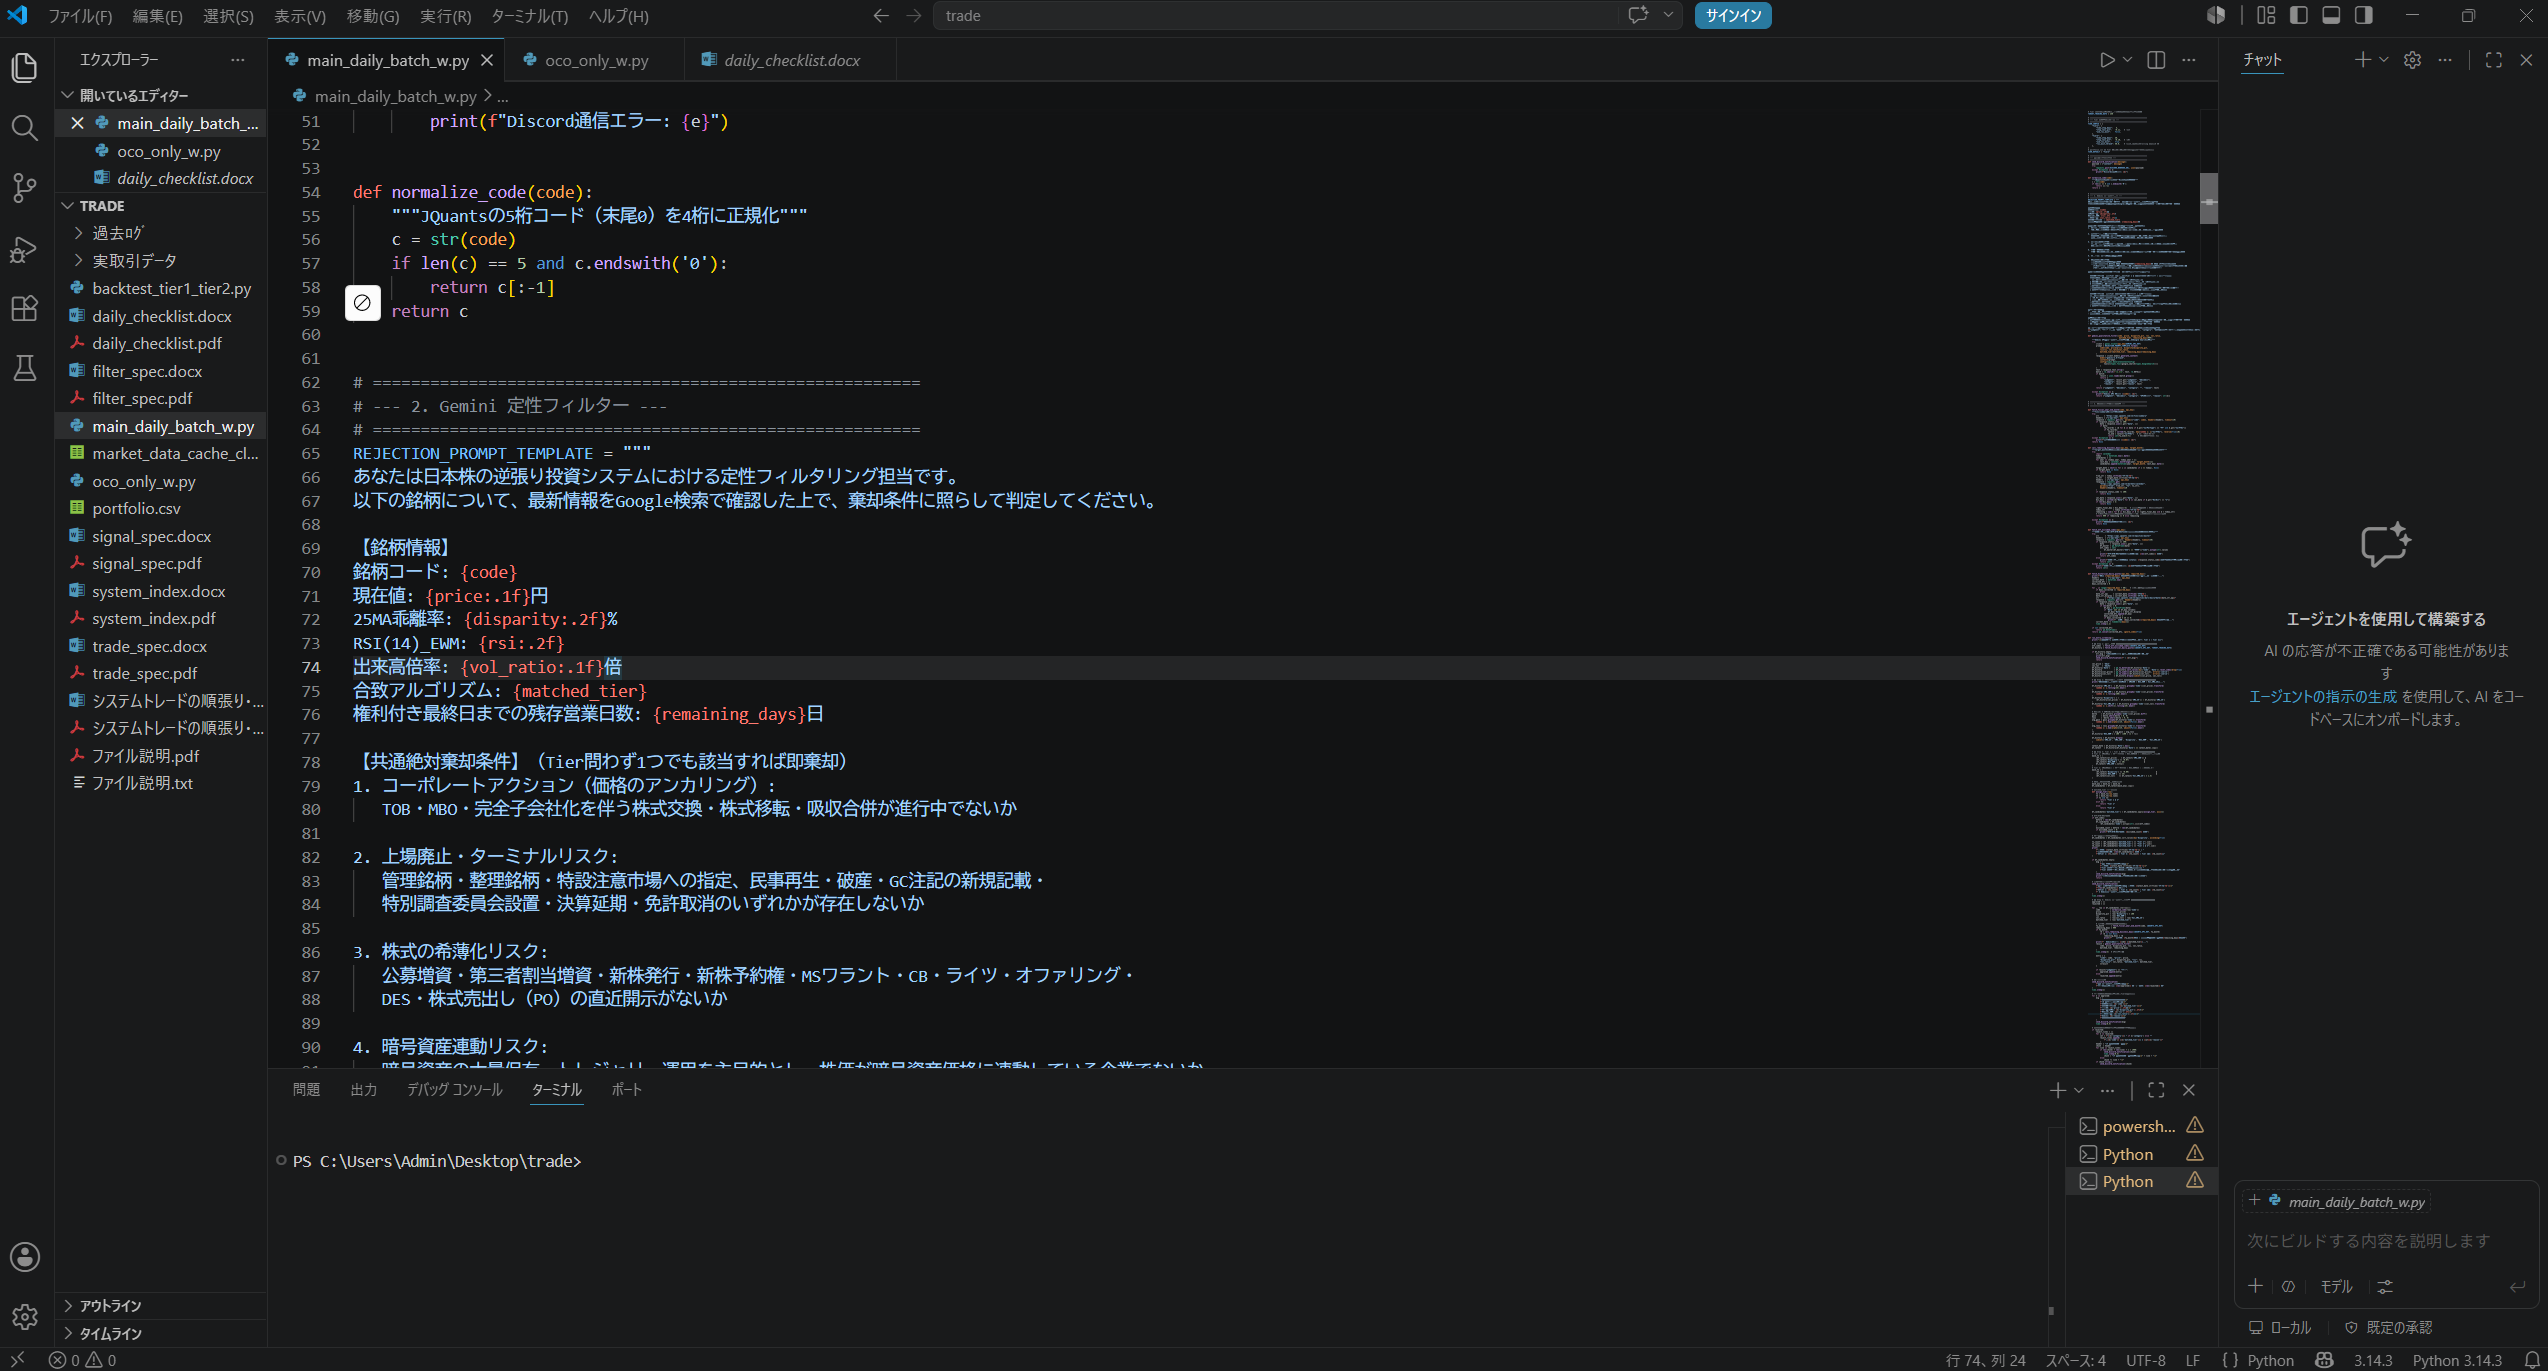This screenshot has width=2548, height=1371.
Task: Open run options dropdown arrow
Action: (x=2127, y=60)
